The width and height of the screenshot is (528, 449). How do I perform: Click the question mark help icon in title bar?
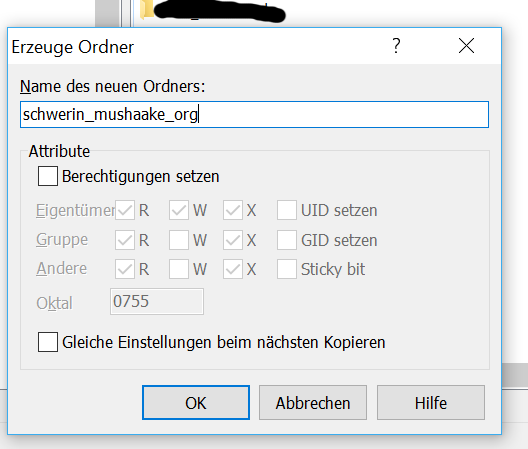[x=396, y=46]
